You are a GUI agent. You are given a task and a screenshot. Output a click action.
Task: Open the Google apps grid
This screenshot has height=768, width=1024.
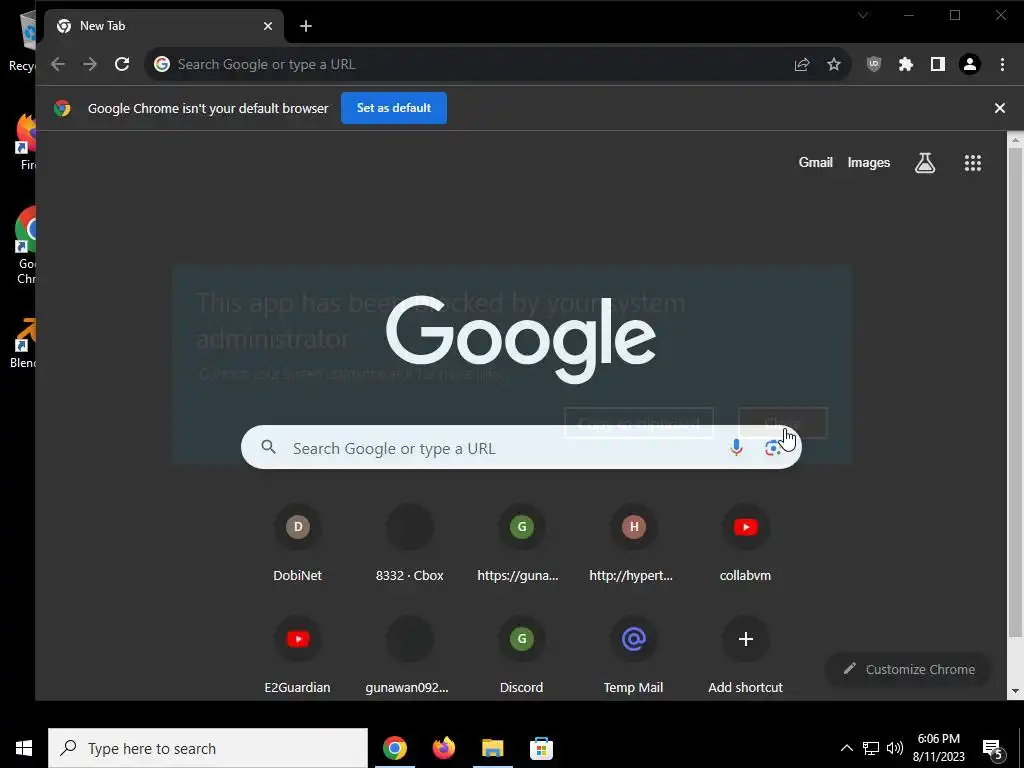[x=973, y=163]
